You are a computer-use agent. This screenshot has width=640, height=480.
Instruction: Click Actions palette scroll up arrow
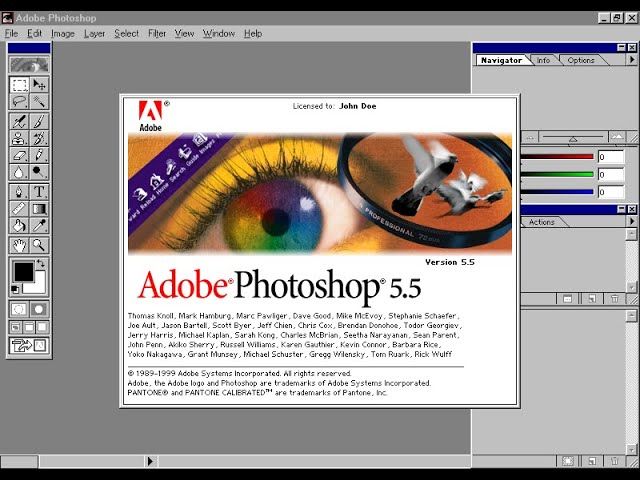tap(631, 235)
